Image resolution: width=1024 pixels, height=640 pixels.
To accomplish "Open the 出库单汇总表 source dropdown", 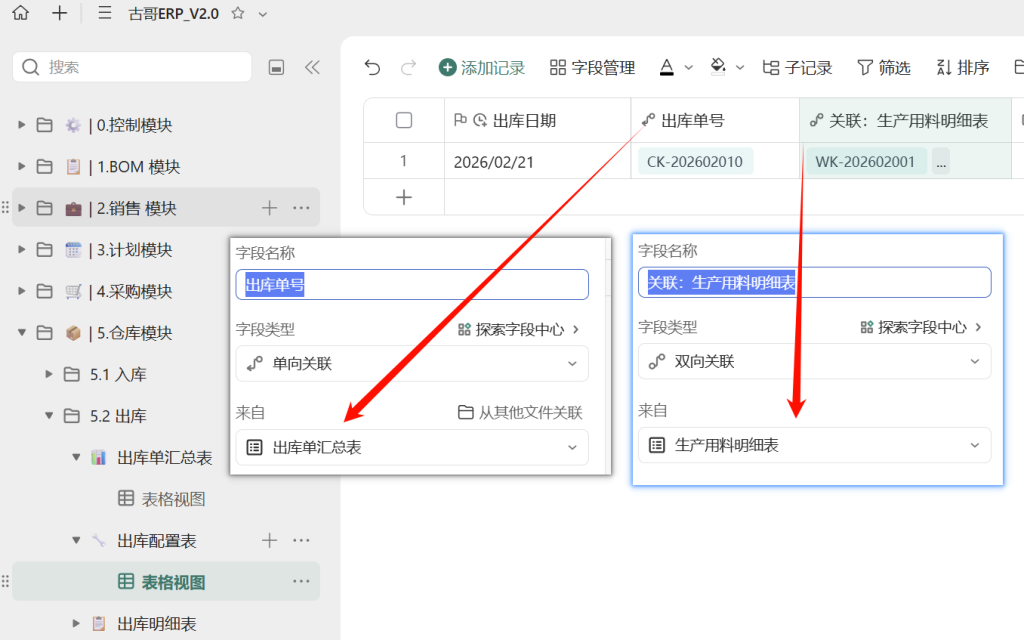I will [412, 447].
